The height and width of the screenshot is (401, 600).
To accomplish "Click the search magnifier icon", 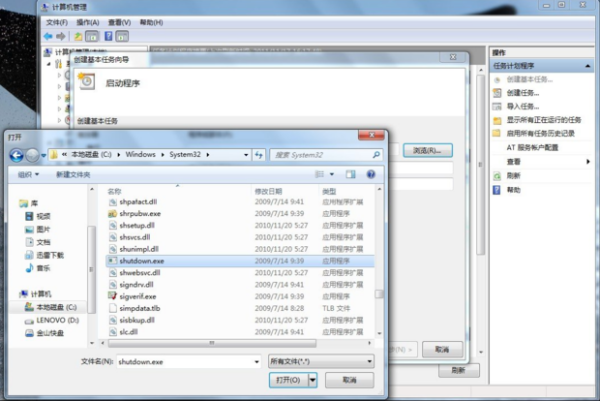I will (x=376, y=155).
